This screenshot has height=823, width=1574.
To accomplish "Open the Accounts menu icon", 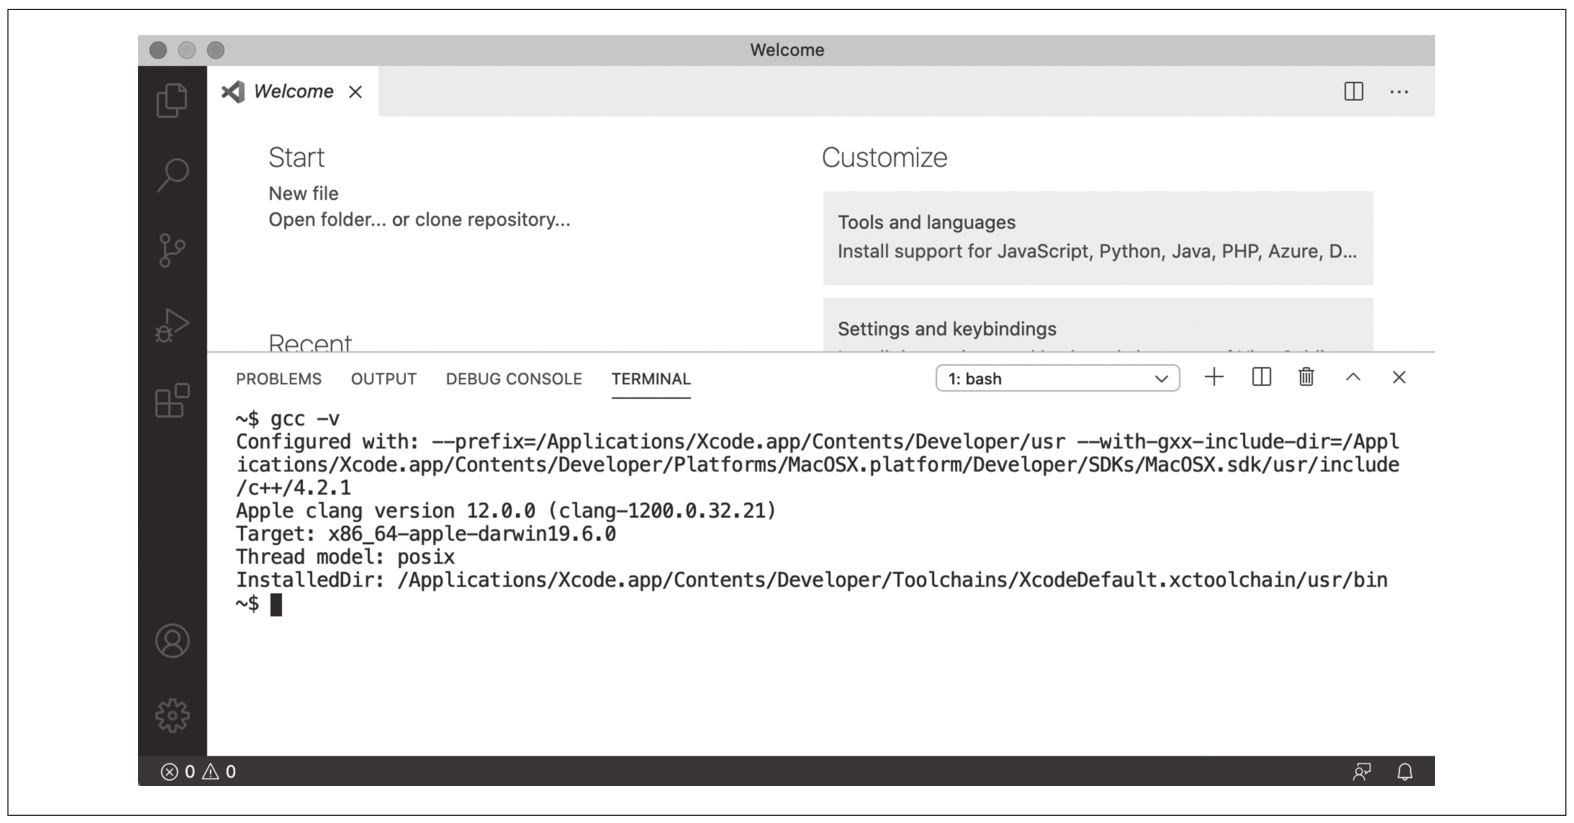I will click(x=172, y=641).
